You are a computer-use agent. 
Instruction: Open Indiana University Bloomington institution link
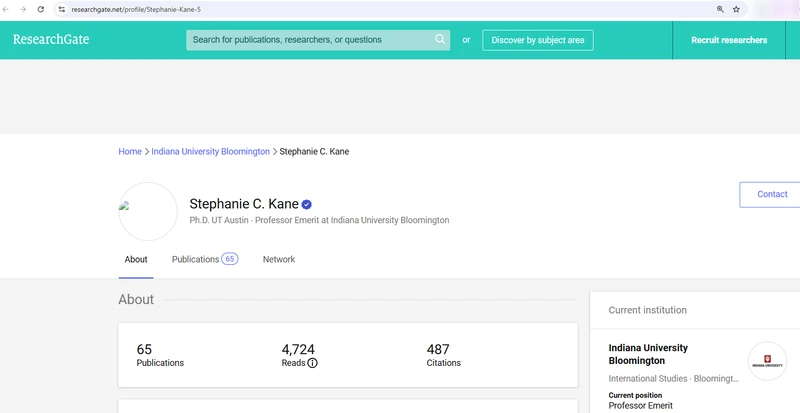(x=648, y=354)
